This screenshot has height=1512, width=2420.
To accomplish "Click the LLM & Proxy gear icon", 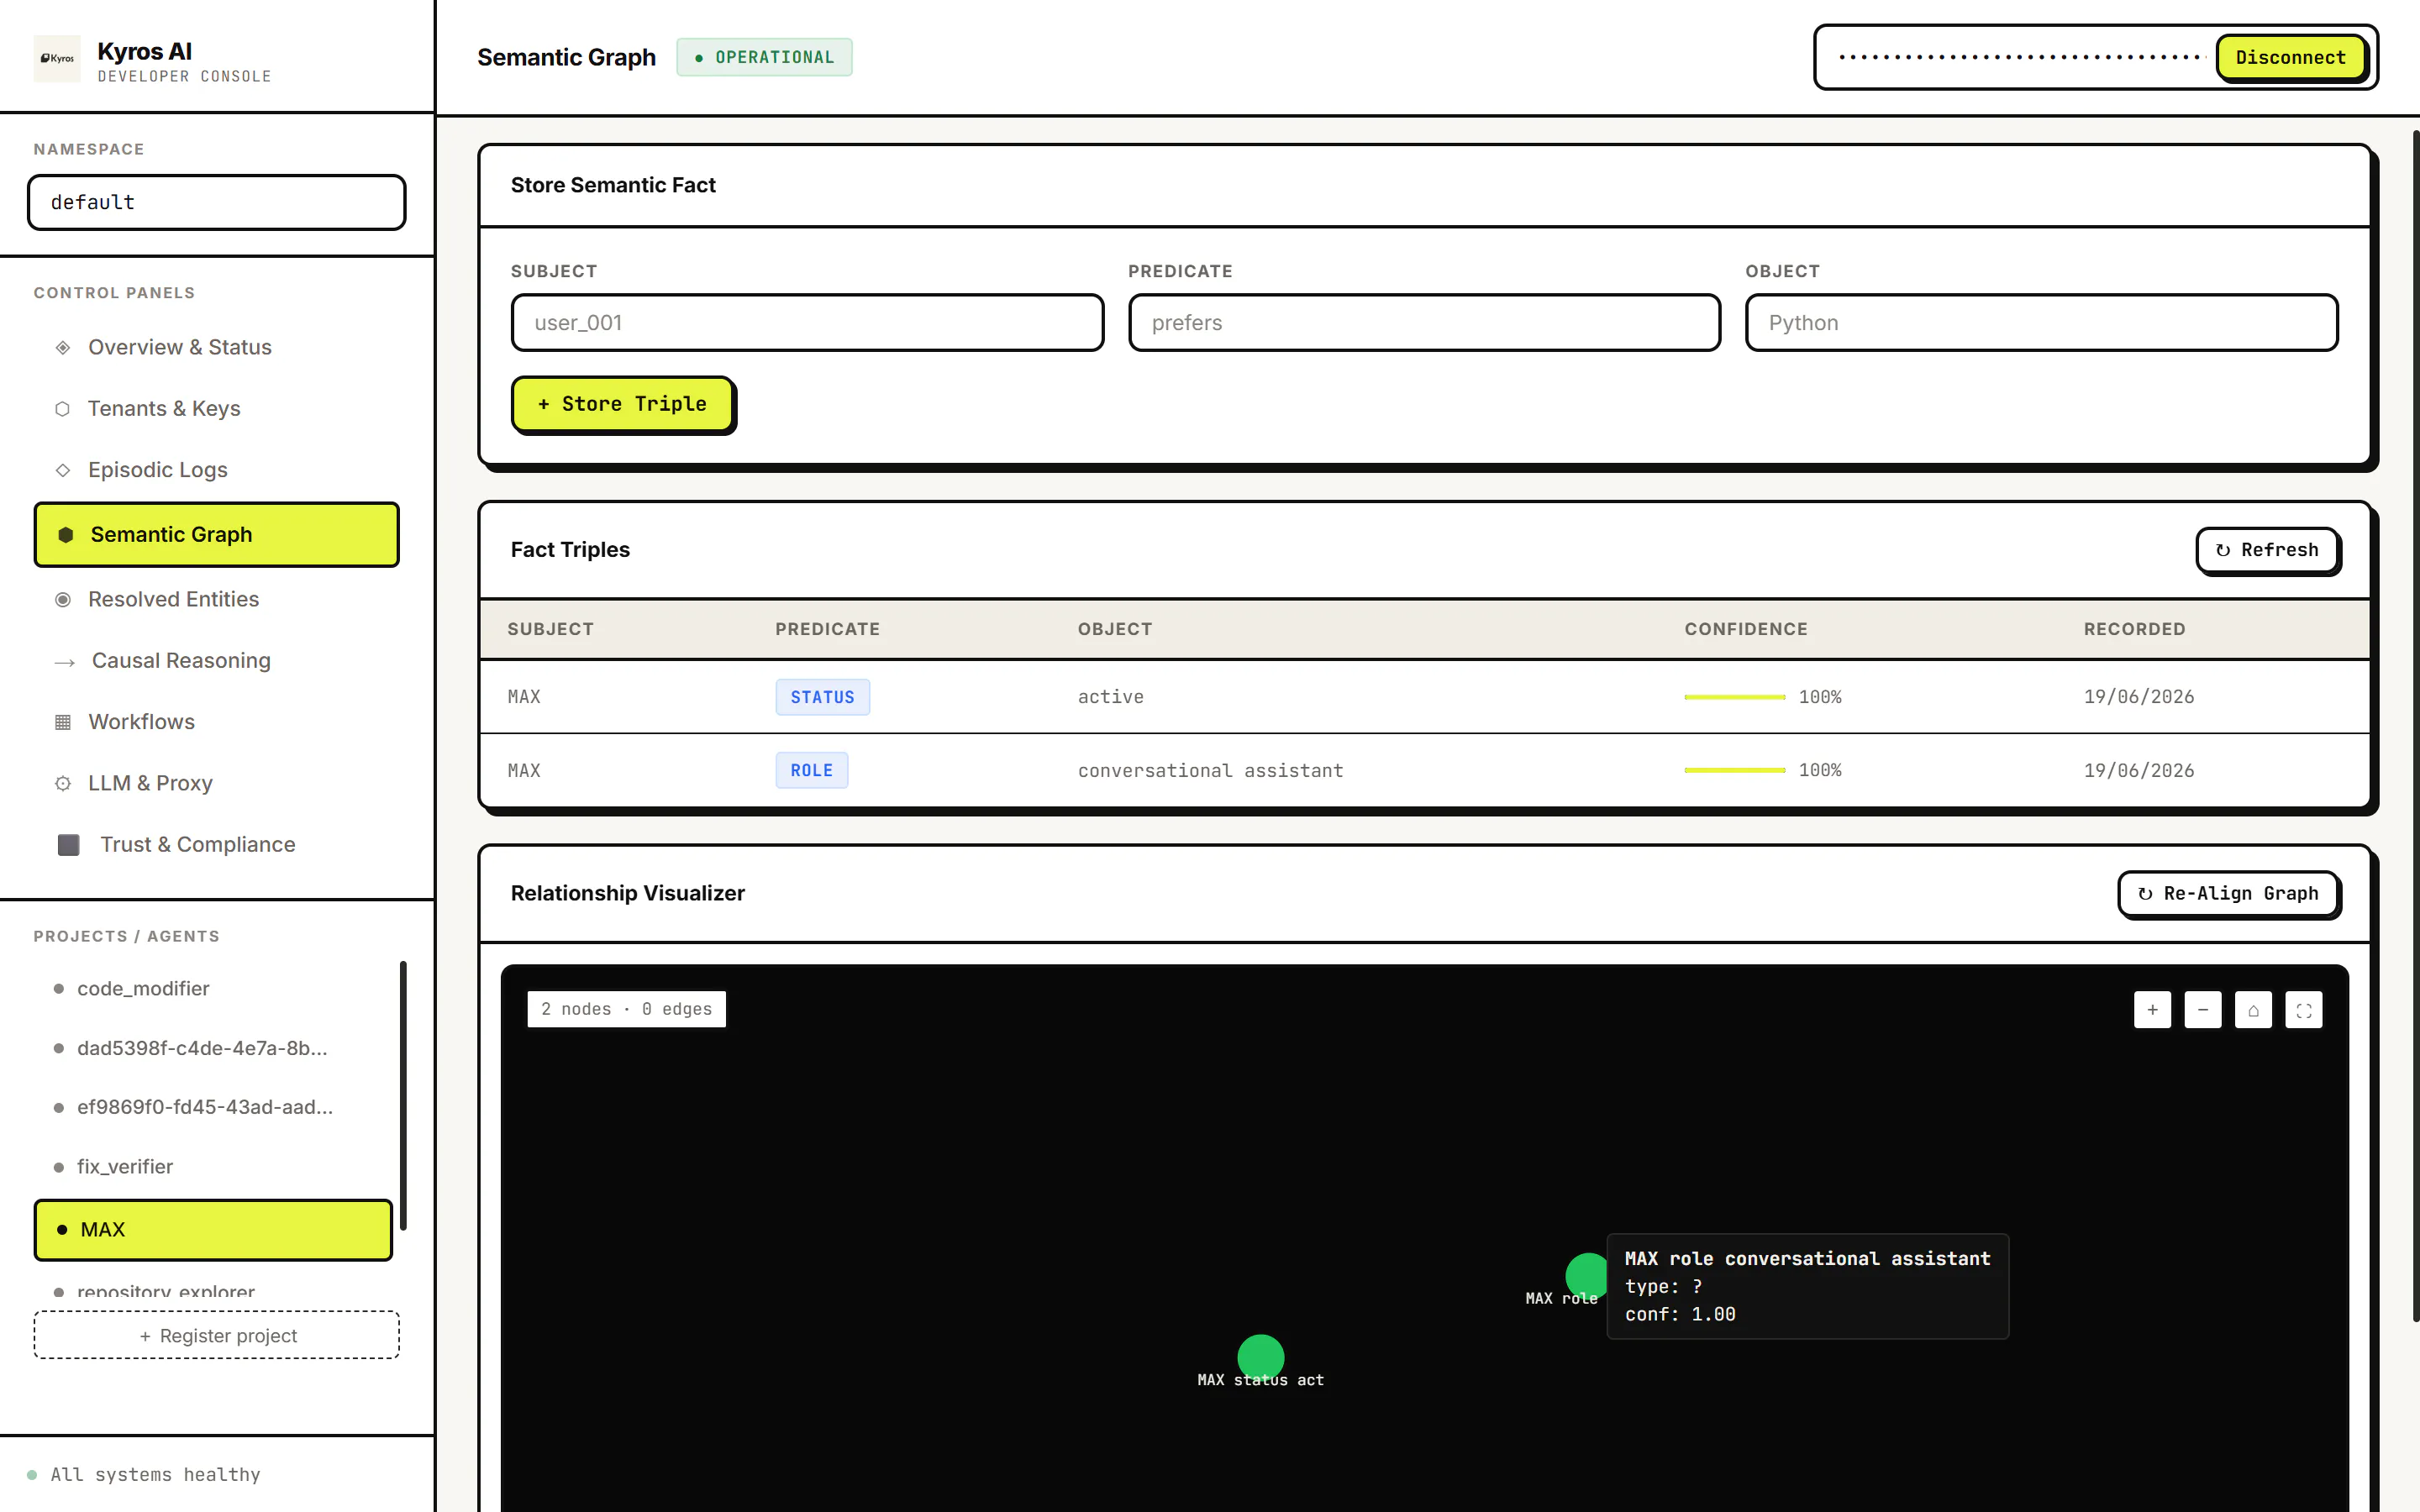I will point(63,784).
